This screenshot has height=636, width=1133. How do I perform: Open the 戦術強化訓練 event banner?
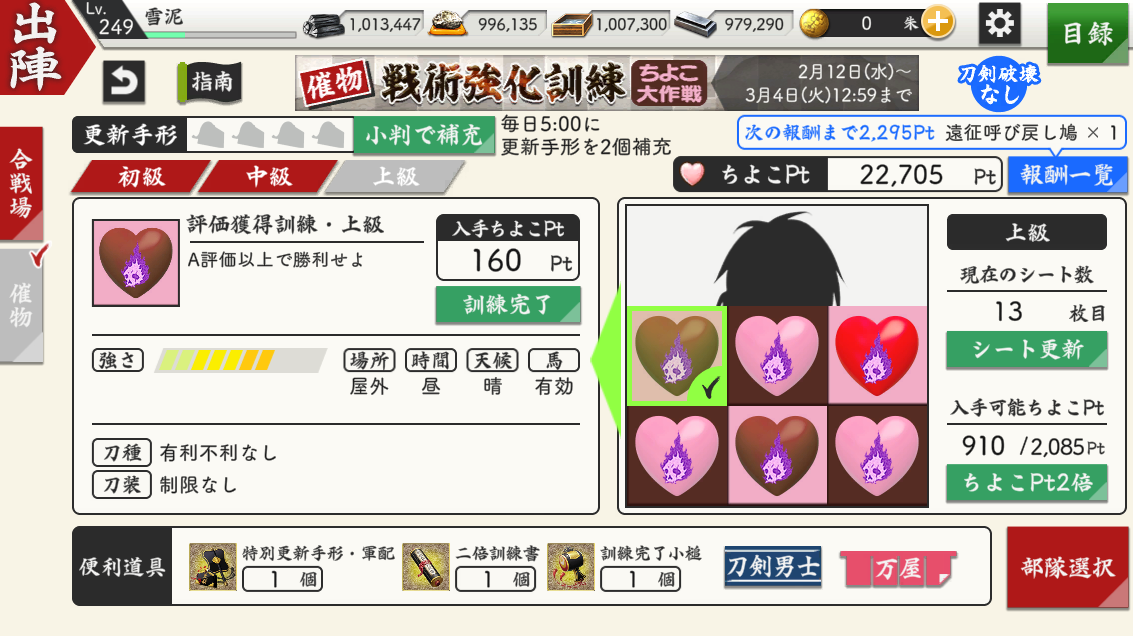coord(607,83)
